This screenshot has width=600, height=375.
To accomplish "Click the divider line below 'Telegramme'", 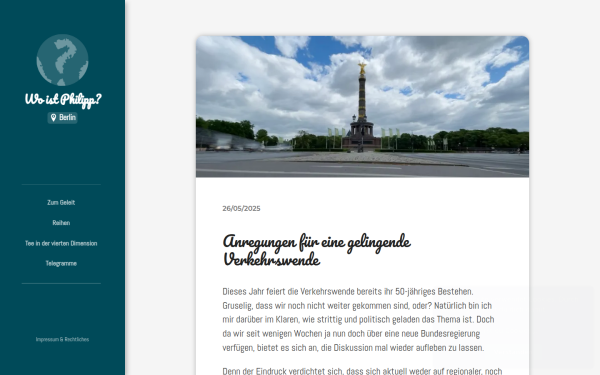I will click(x=61, y=284).
